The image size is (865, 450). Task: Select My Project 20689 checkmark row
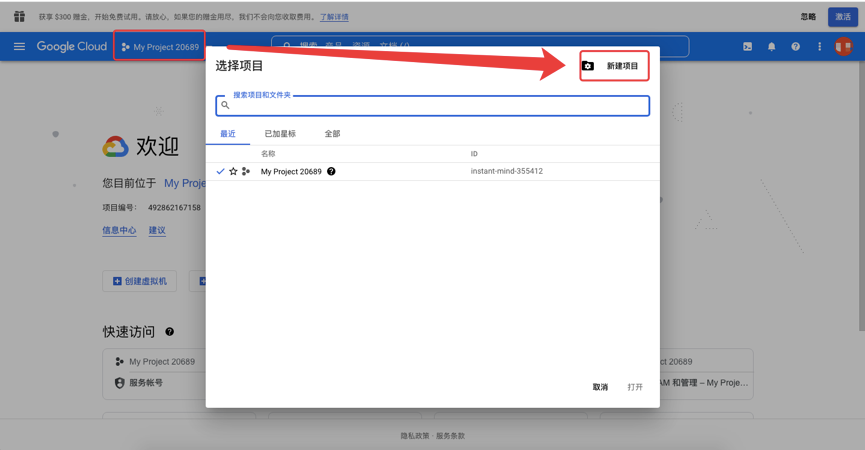coord(290,172)
